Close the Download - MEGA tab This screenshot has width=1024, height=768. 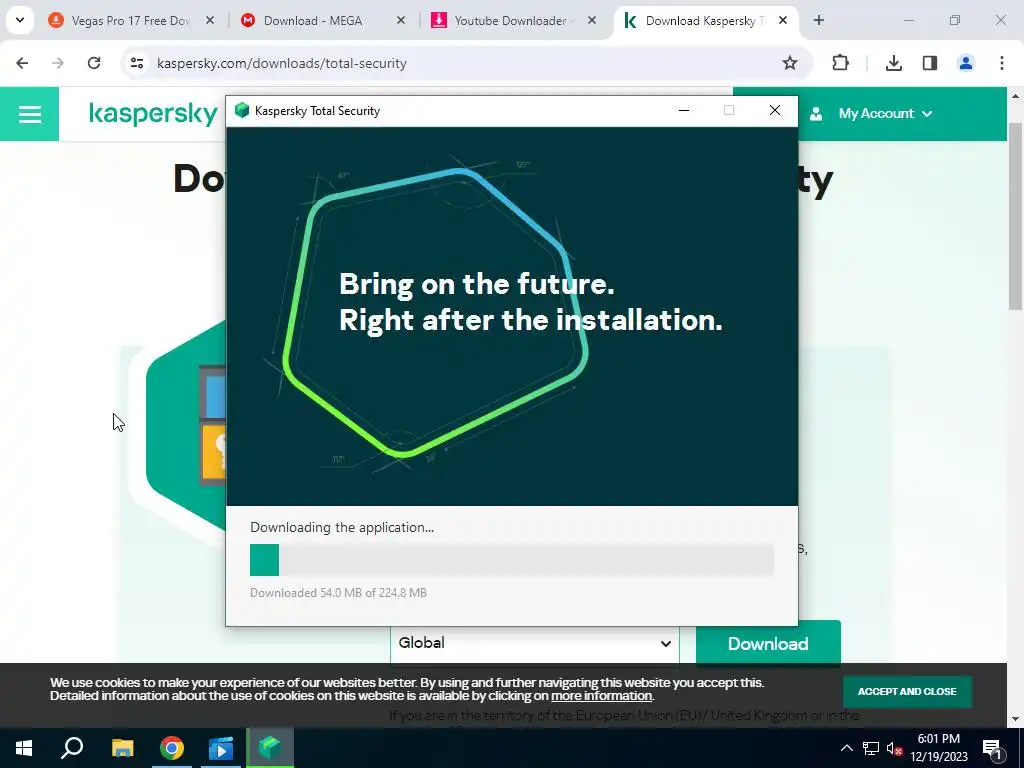[401, 21]
